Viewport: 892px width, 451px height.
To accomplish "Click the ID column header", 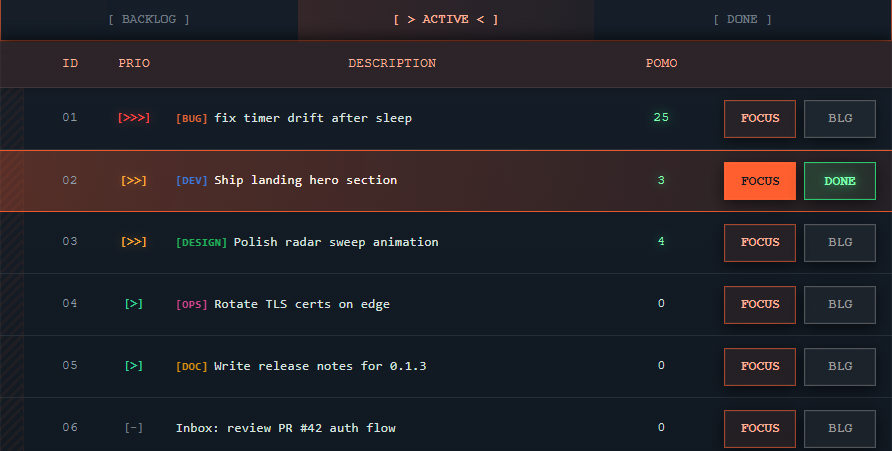I will tap(70, 63).
